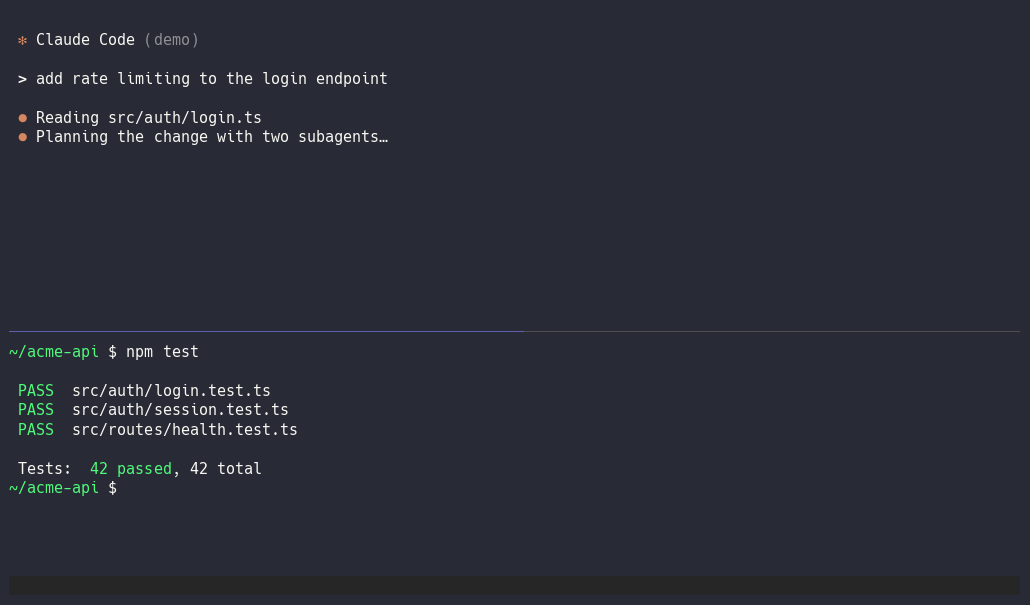Viewport: 1030px width, 605px height.
Task: Click the '(demo)' label
Action: (x=171, y=40)
